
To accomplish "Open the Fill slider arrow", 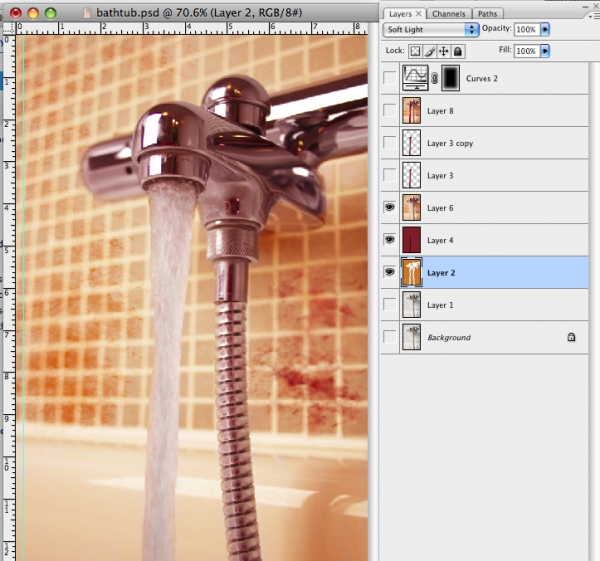I will click(x=545, y=51).
